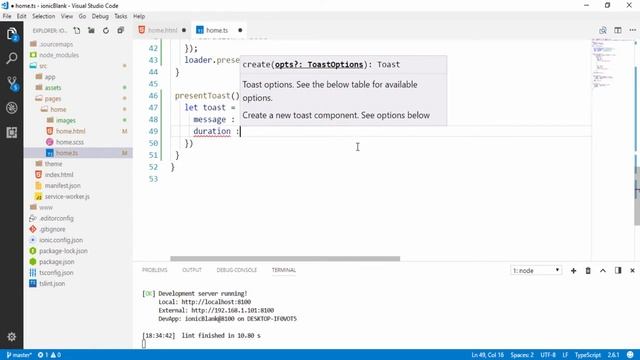Switch to the Debug Console tab
The image size is (640, 360).
[237, 270]
